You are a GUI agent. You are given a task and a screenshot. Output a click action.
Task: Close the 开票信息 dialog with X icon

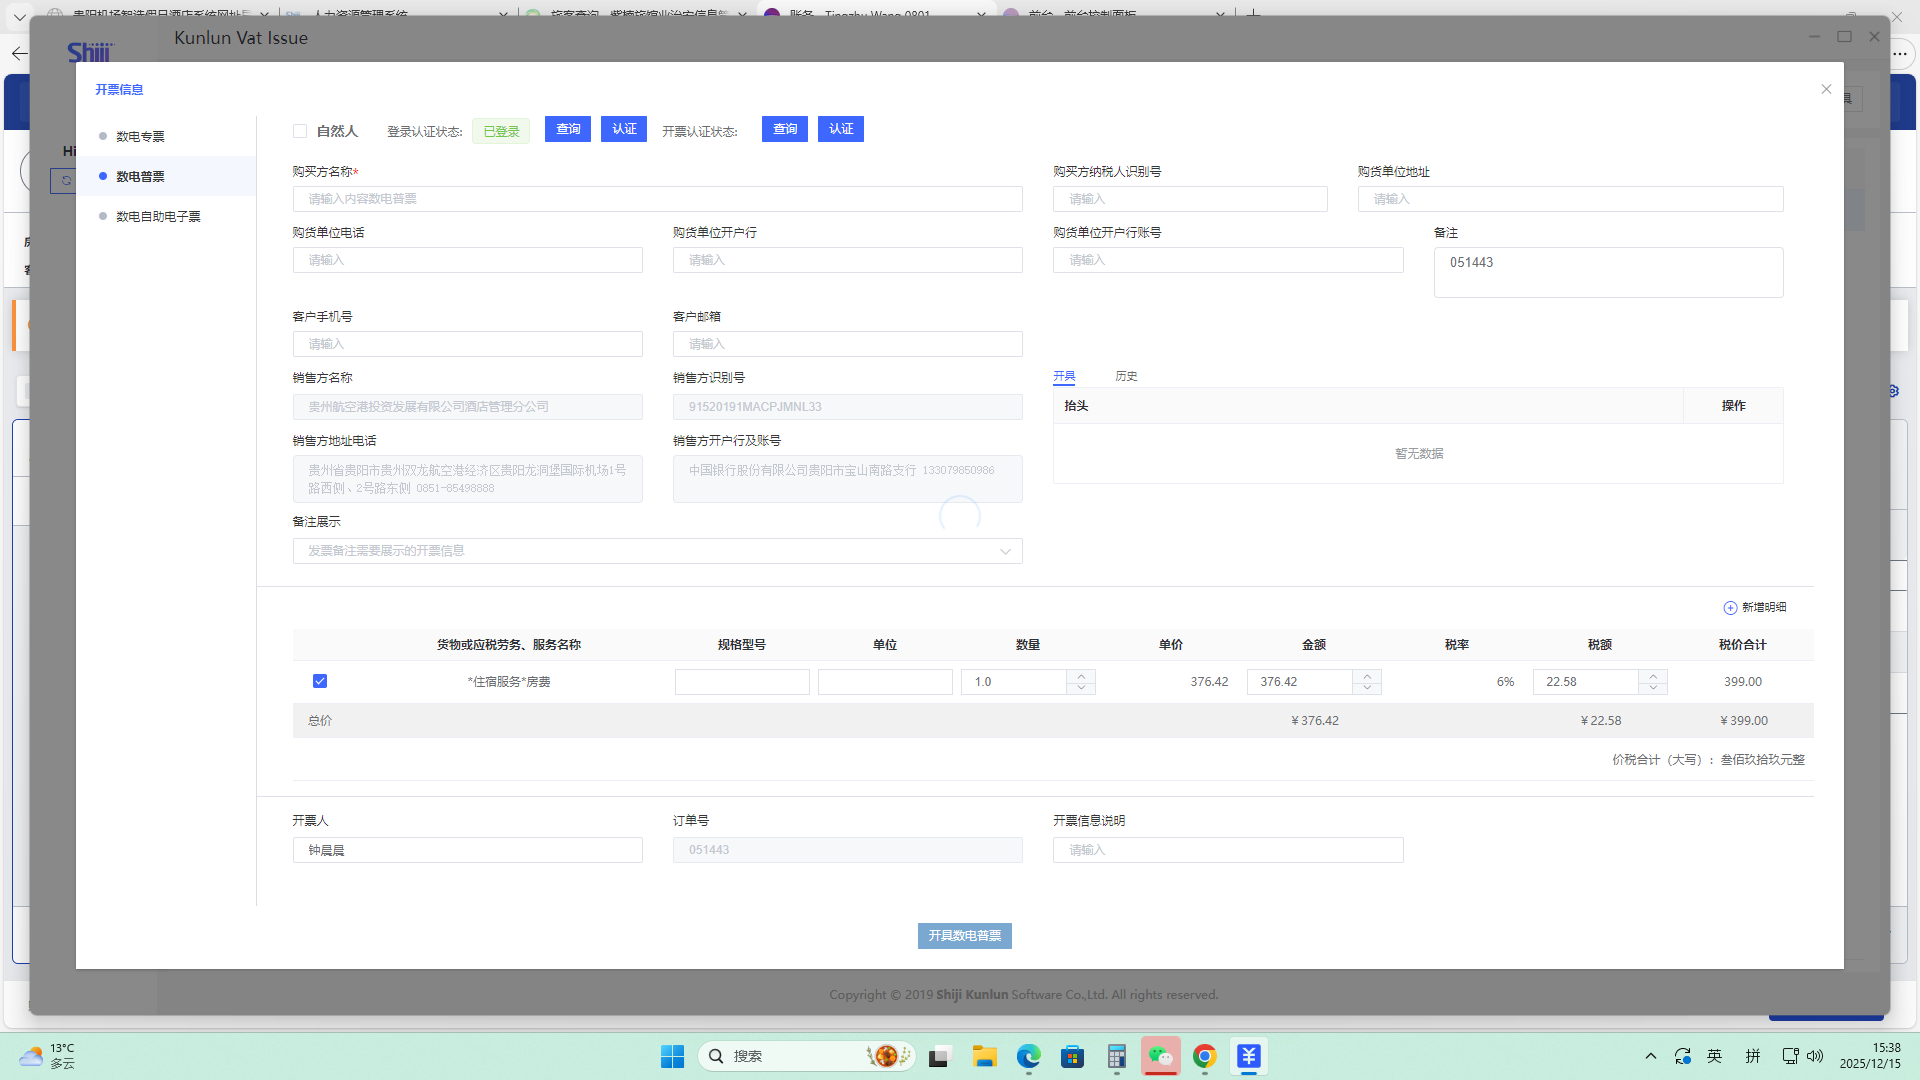click(1826, 89)
